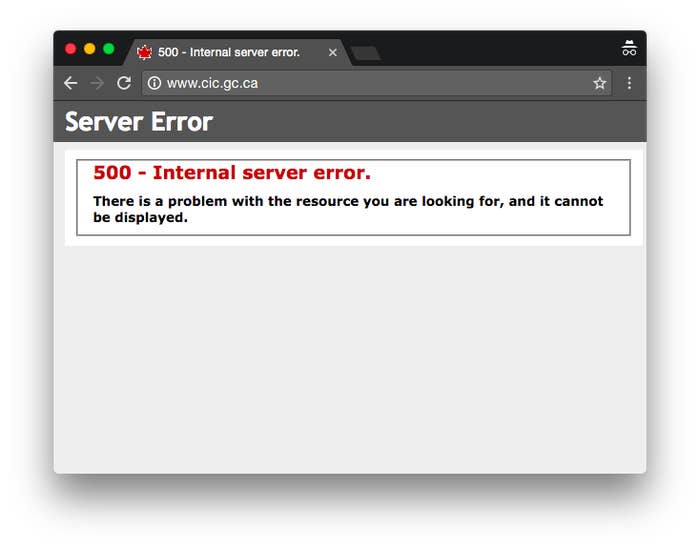
Task: Go back using the browser back arrow
Action: tap(71, 83)
